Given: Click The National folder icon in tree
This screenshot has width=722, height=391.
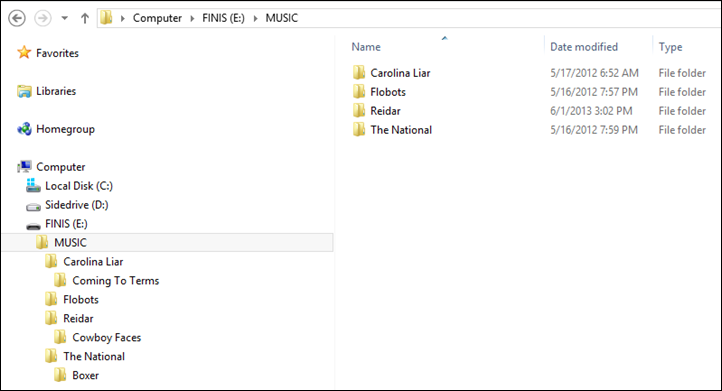Looking at the screenshot, I should [51, 356].
